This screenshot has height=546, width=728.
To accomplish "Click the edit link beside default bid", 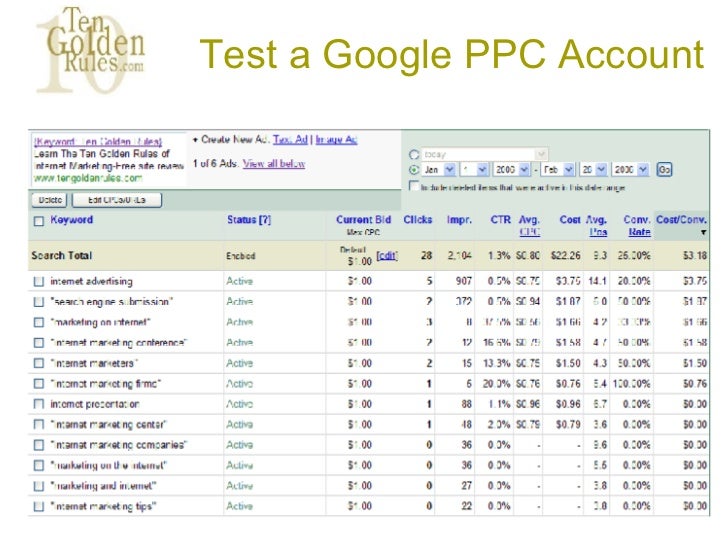I will [387, 256].
